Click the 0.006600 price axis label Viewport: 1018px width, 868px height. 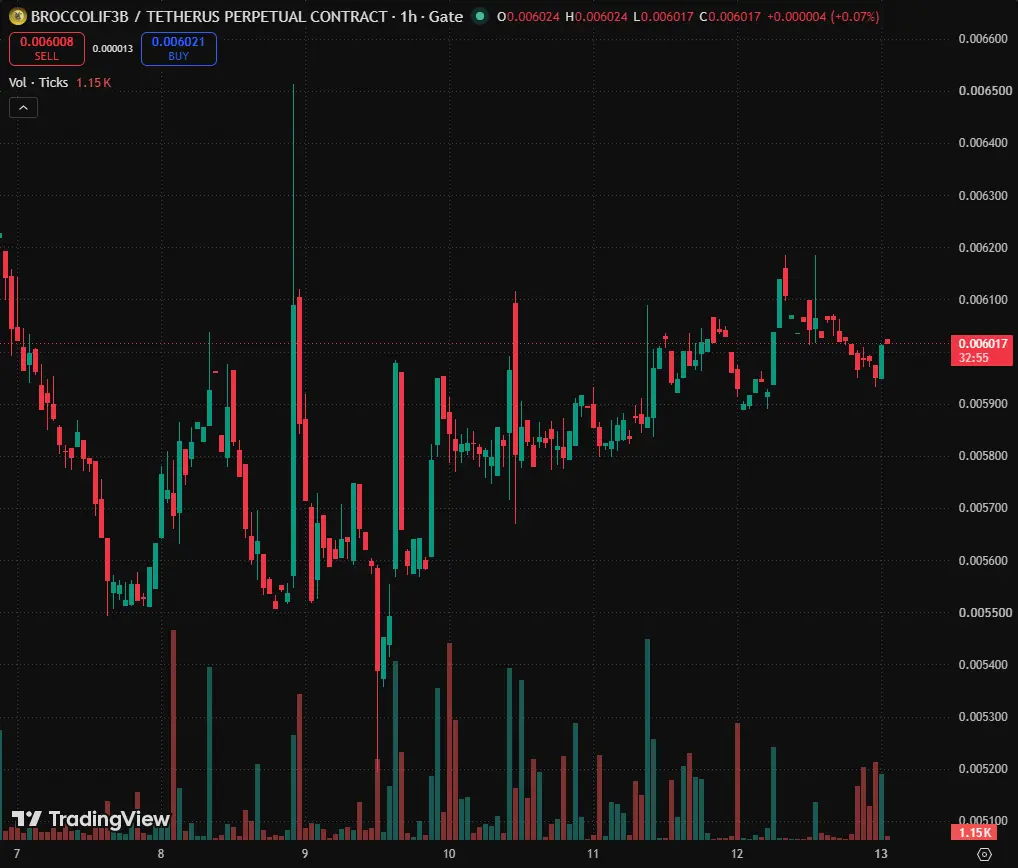983,39
